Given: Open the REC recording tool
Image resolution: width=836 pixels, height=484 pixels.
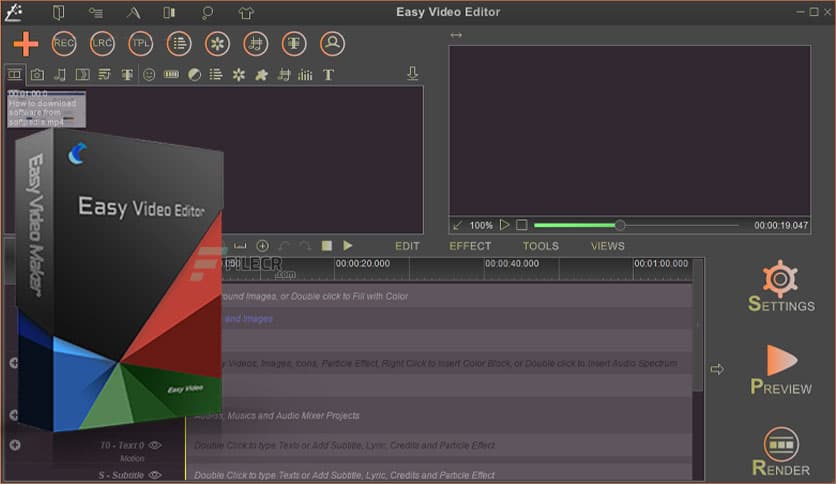Looking at the screenshot, I should pos(64,44).
